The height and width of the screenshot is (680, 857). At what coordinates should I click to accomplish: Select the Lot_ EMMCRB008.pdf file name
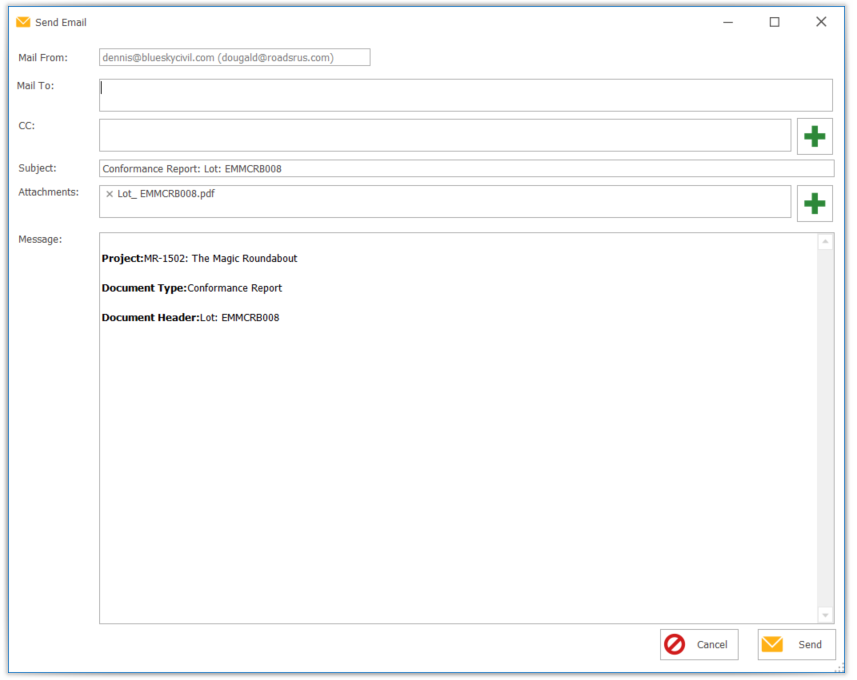[166, 194]
